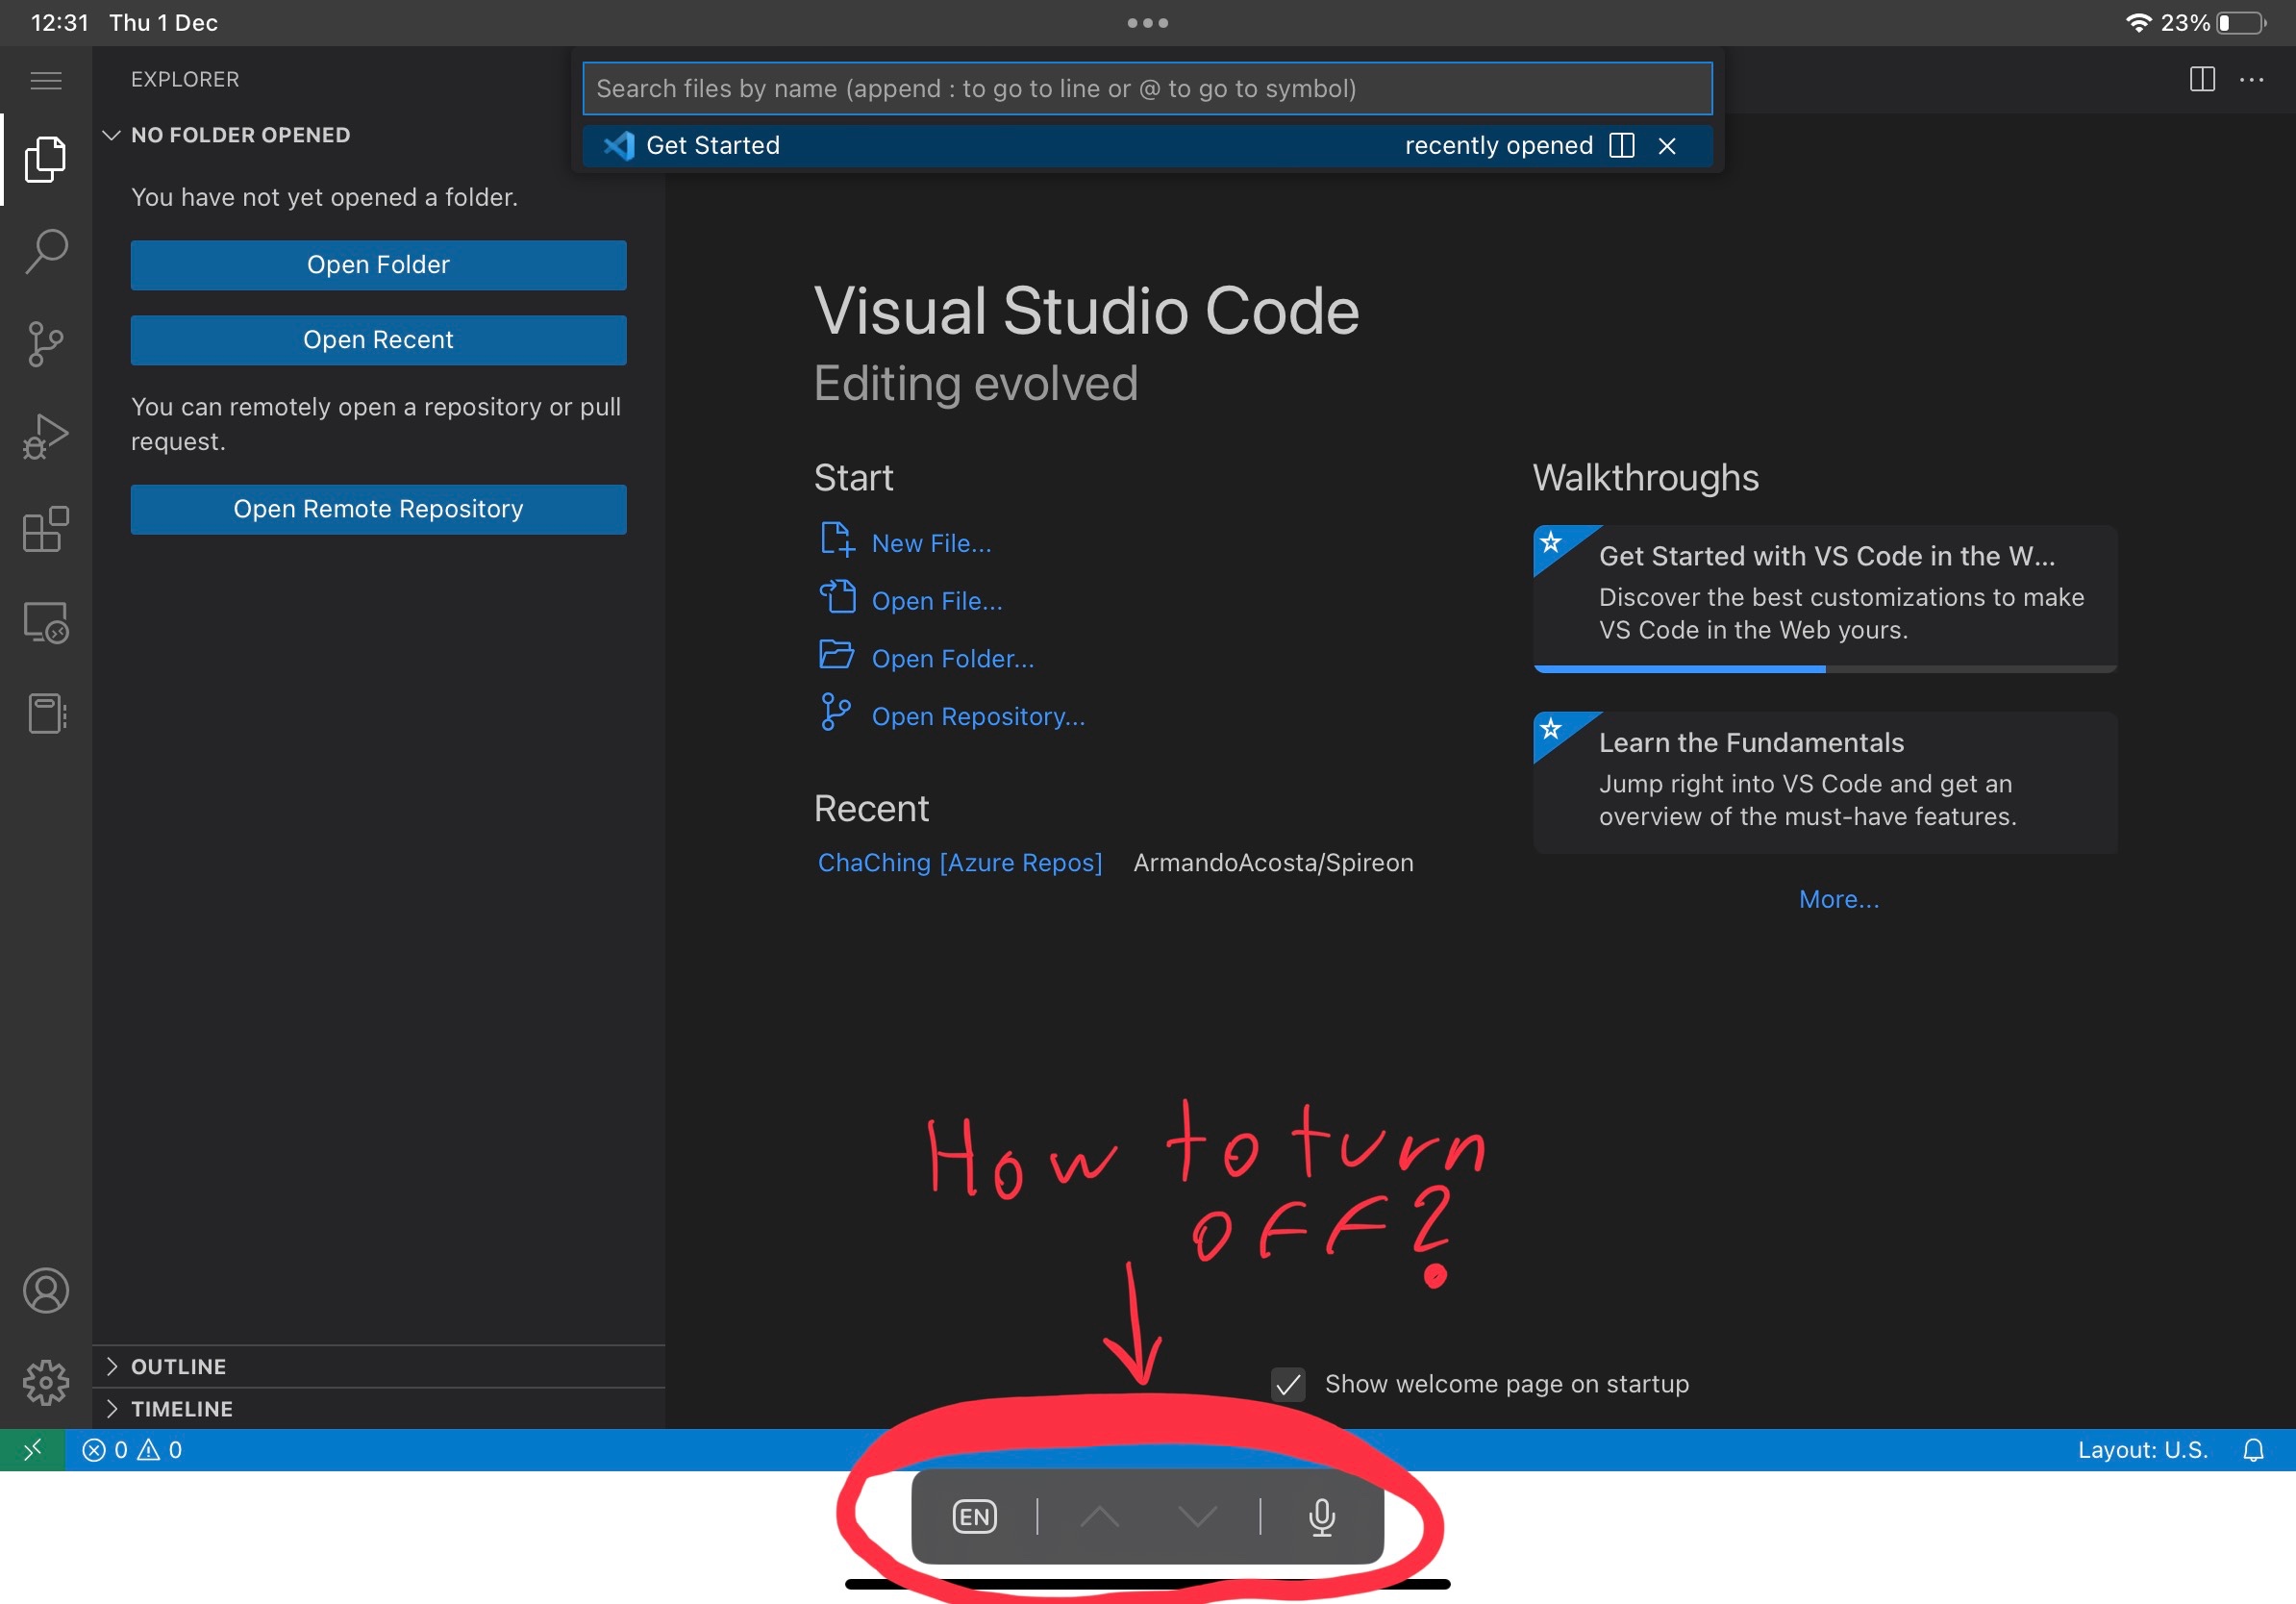The height and width of the screenshot is (1604, 2296).
Task: Open the Run and Debug view
Action: [46, 437]
